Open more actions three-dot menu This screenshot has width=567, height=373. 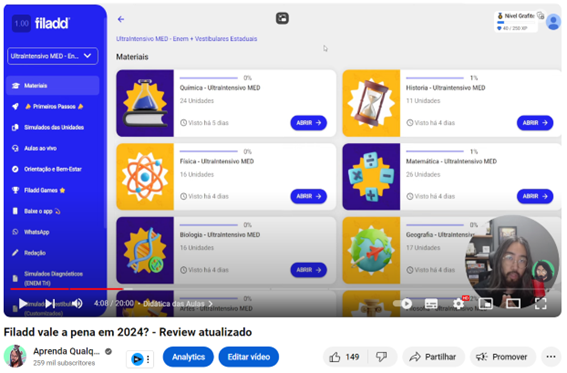click(551, 357)
